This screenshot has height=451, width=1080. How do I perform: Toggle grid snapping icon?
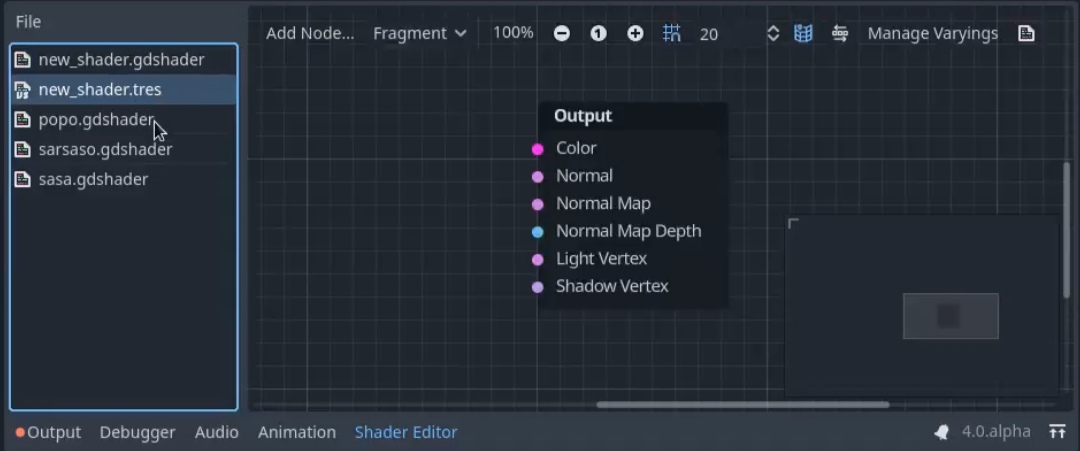672,33
